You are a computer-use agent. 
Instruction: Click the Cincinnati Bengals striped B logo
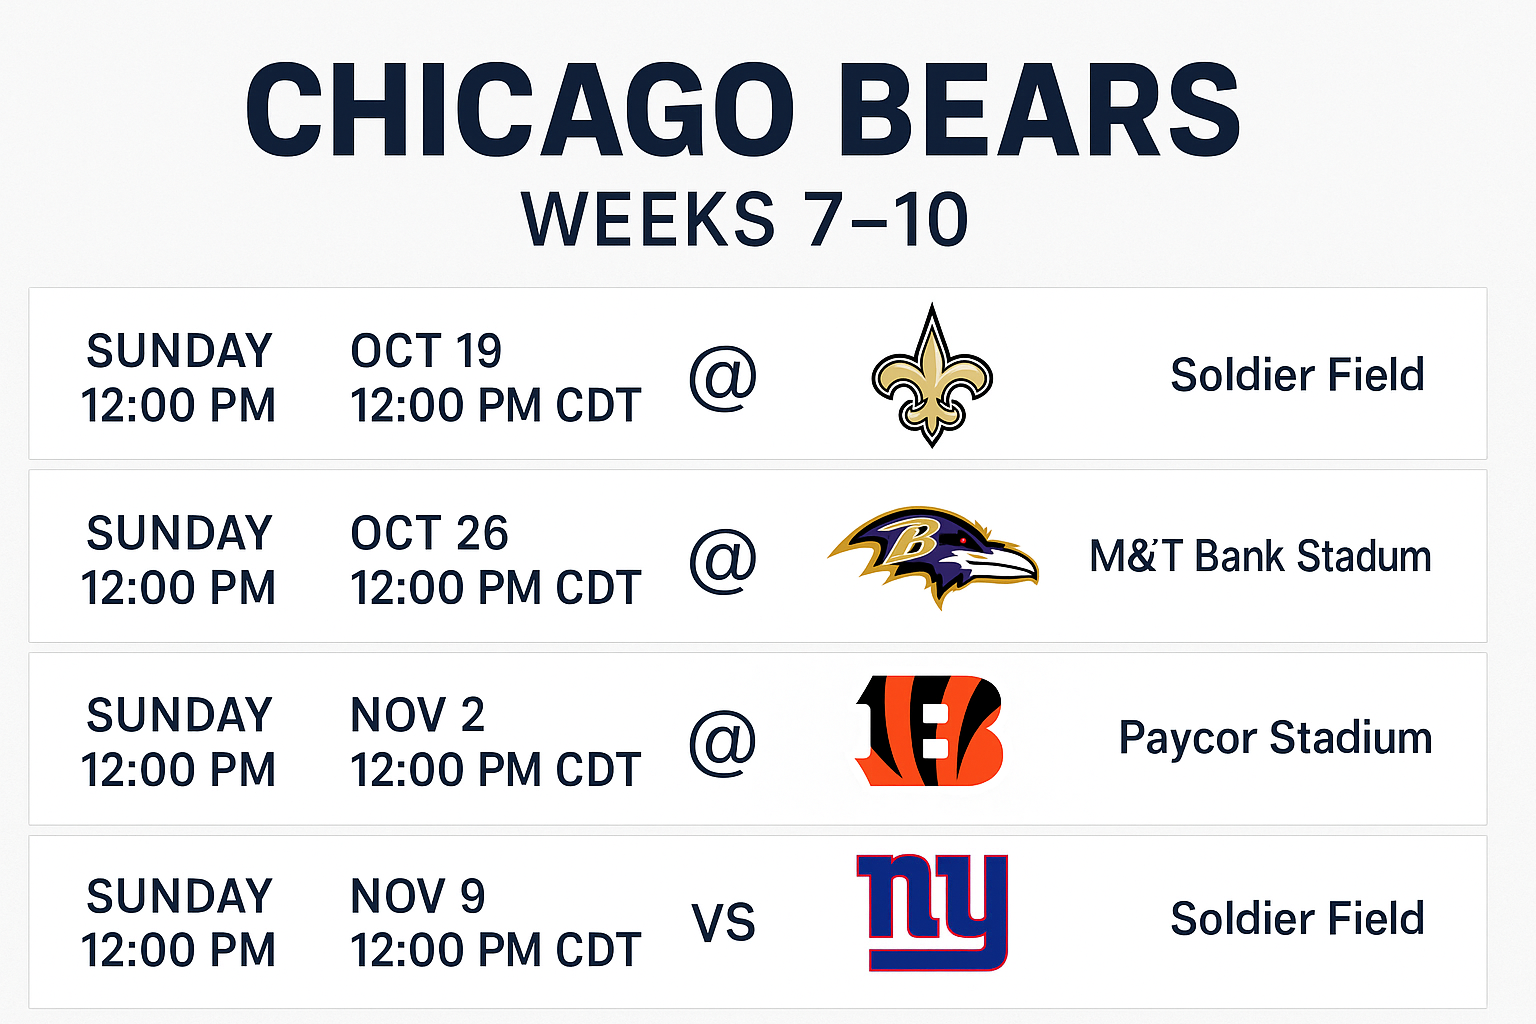coord(929,731)
